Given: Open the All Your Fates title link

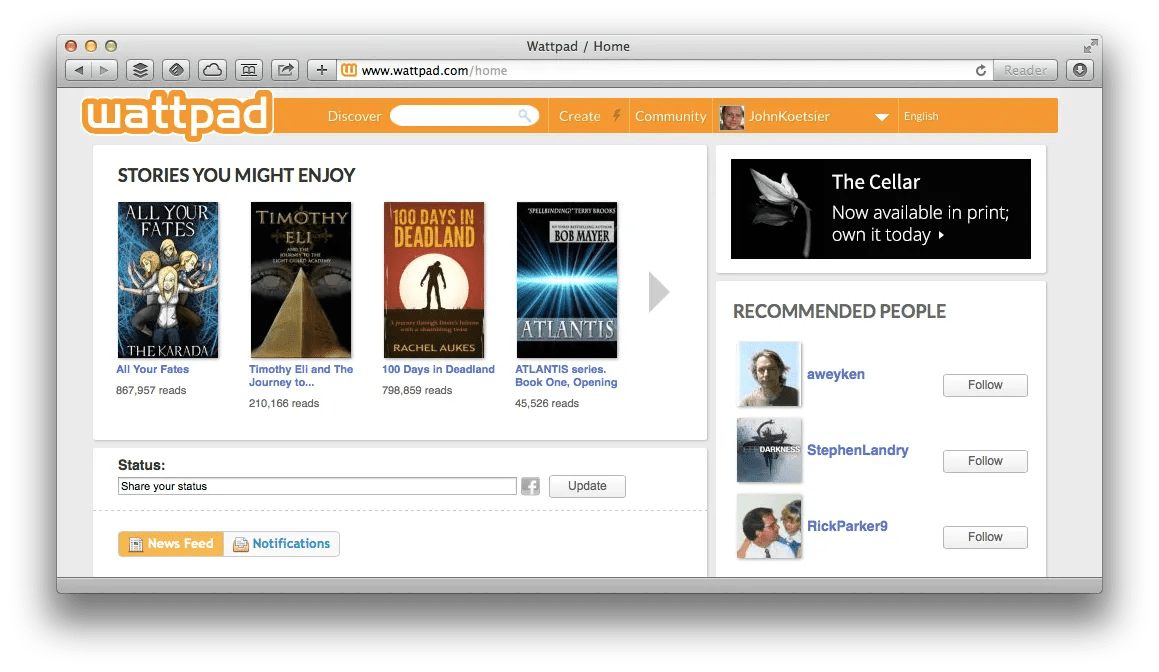Looking at the screenshot, I should pos(152,369).
